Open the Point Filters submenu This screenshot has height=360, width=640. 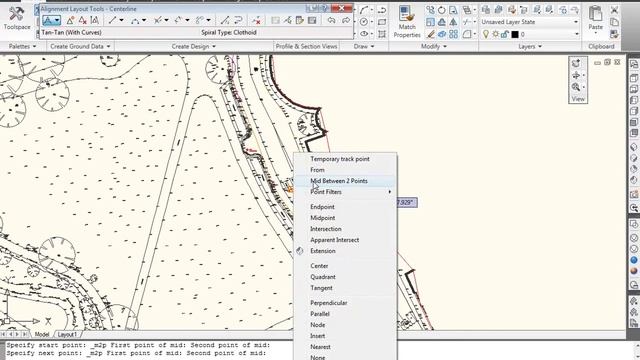tap(345, 192)
